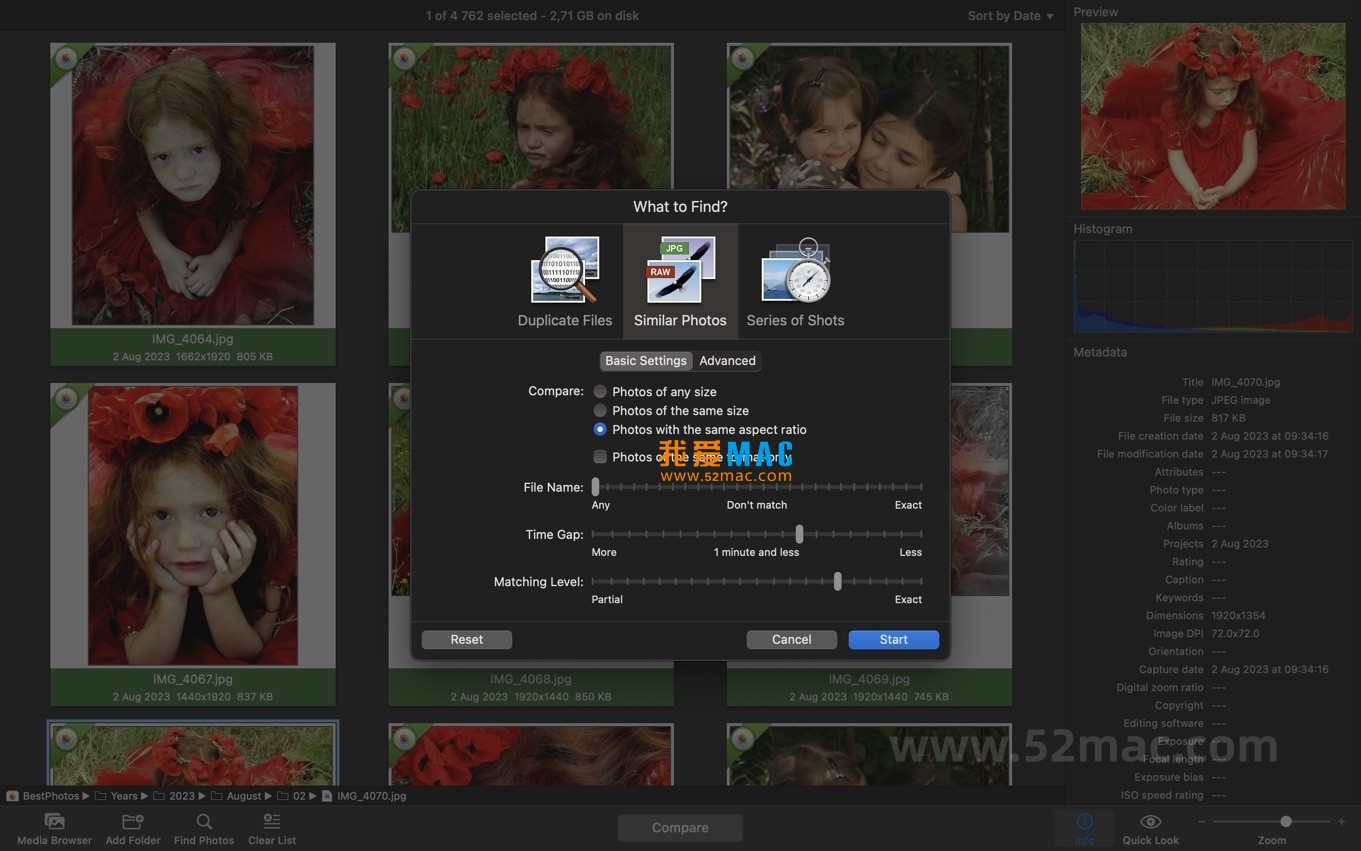Choose Photos of the same size
The image size is (1361, 851).
coord(600,410)
